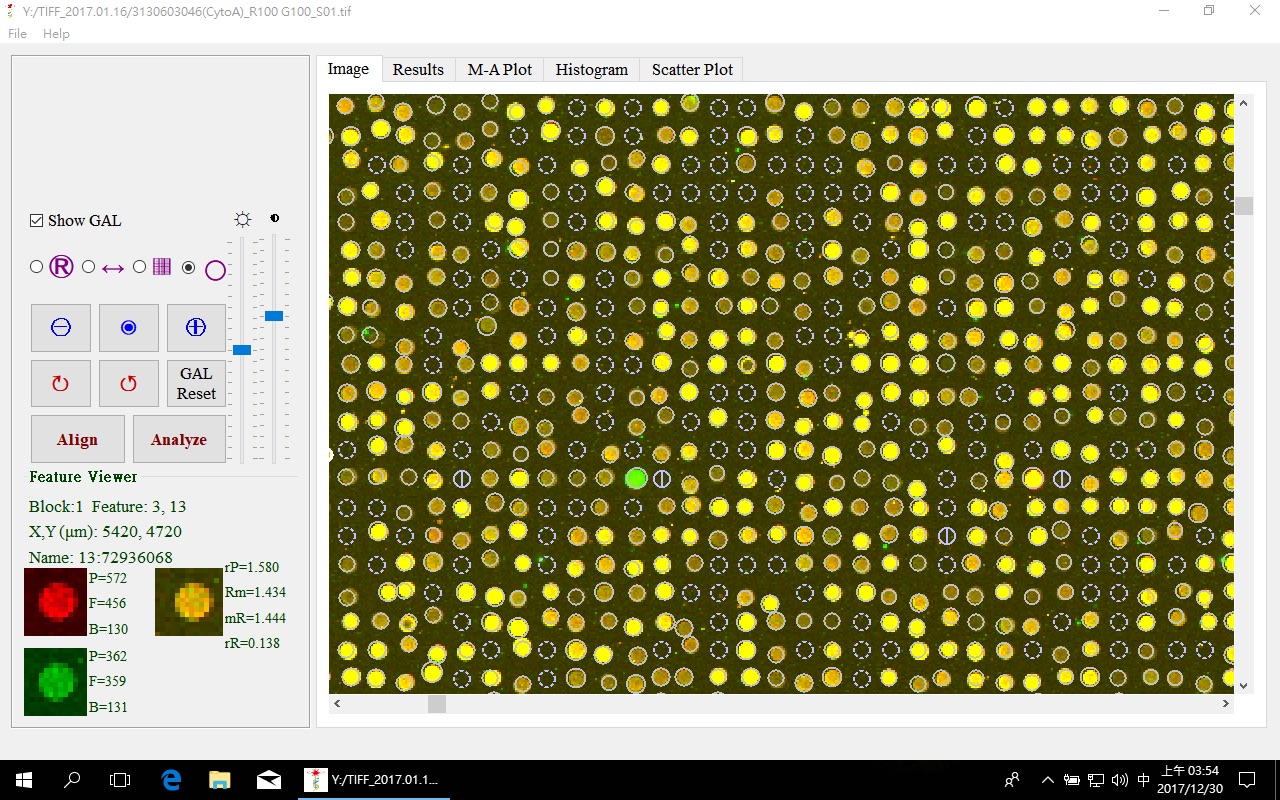Click the brightness slider handle

(x=242, y=349)
